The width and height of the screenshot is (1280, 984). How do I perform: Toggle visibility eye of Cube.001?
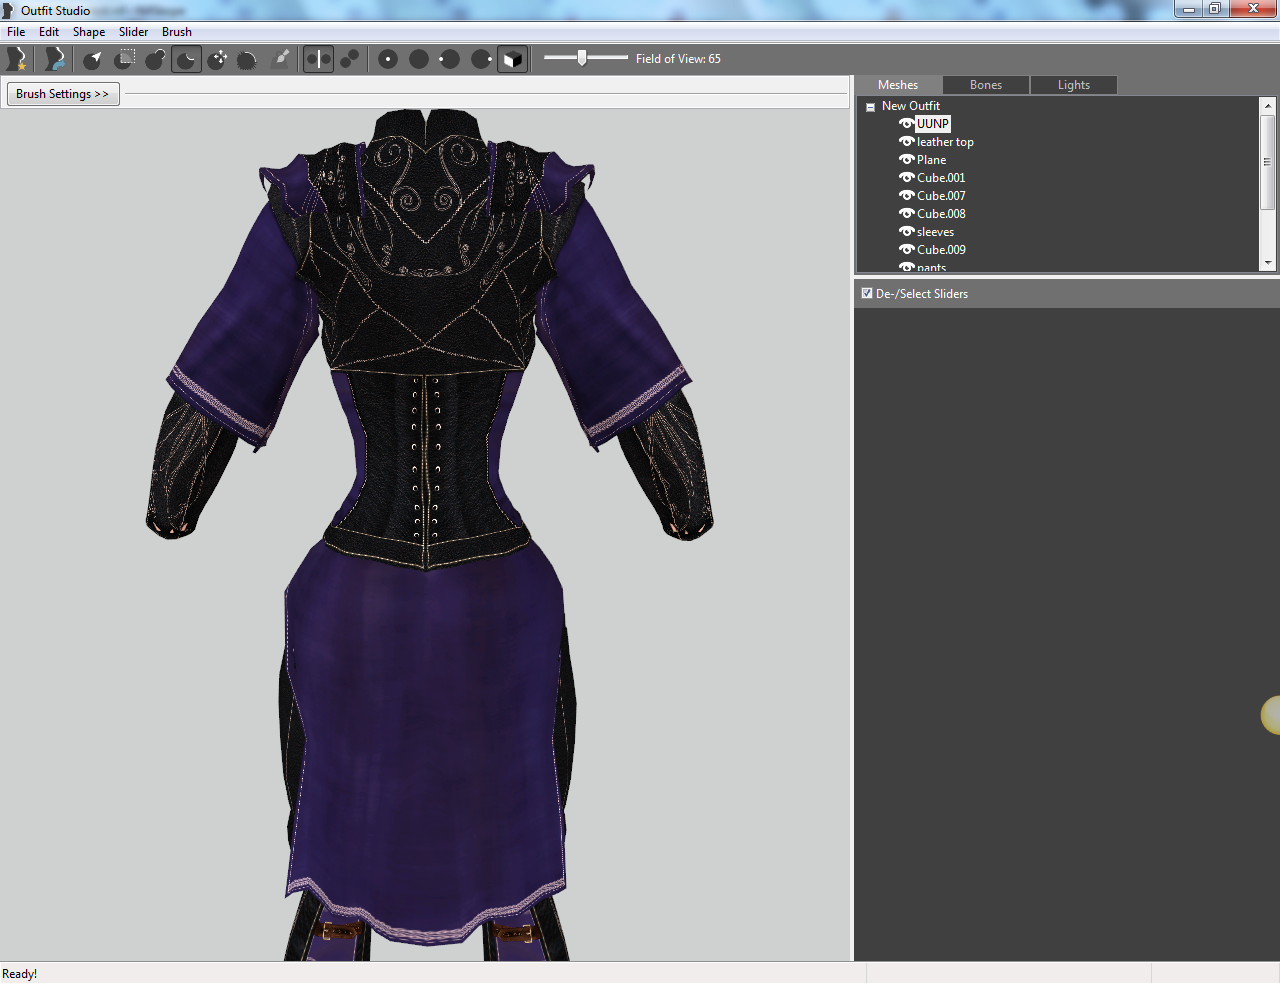tap(906, 178)
